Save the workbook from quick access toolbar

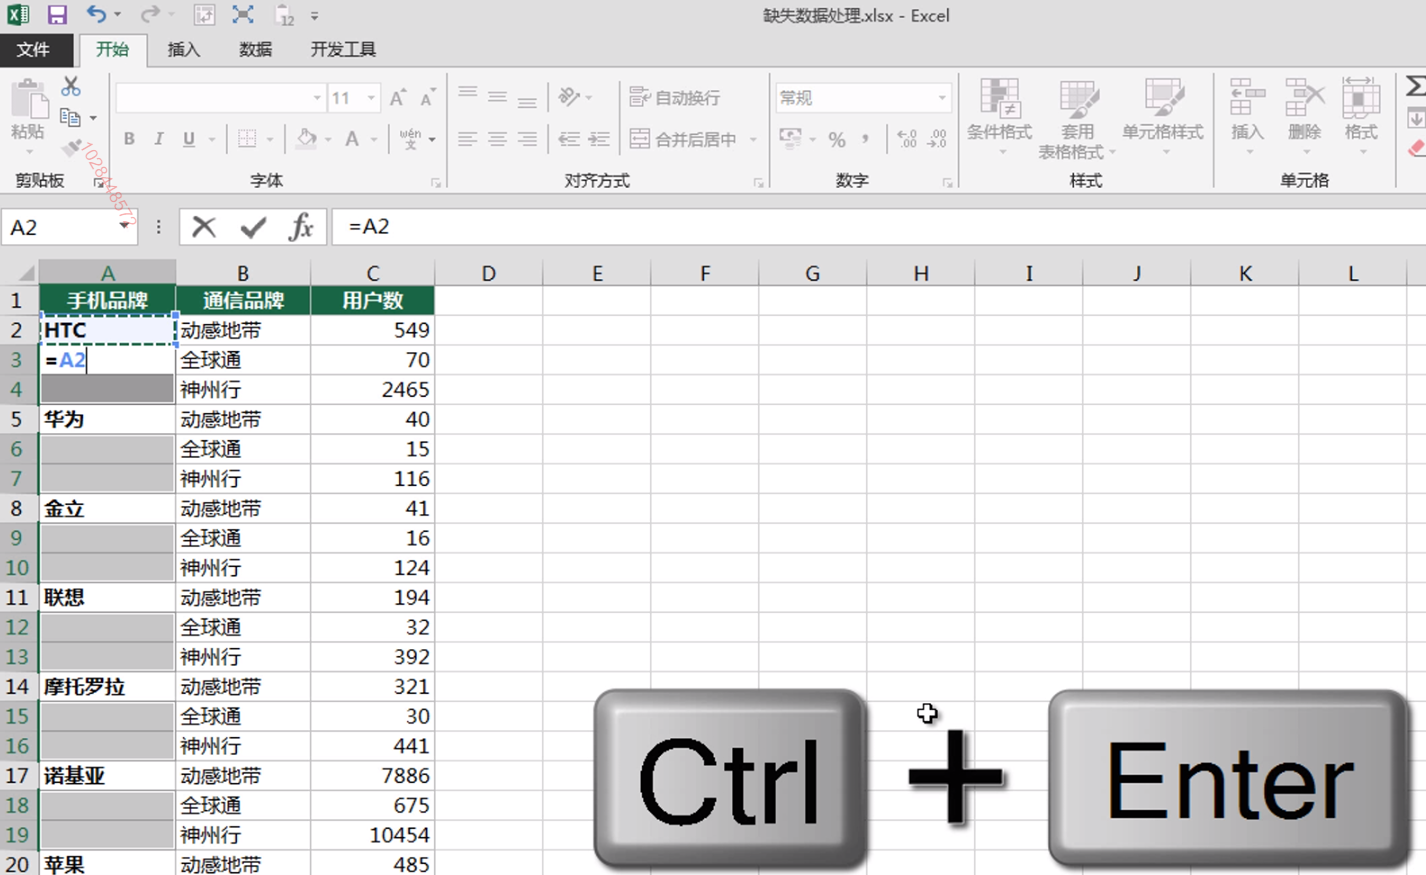[57, 15]
